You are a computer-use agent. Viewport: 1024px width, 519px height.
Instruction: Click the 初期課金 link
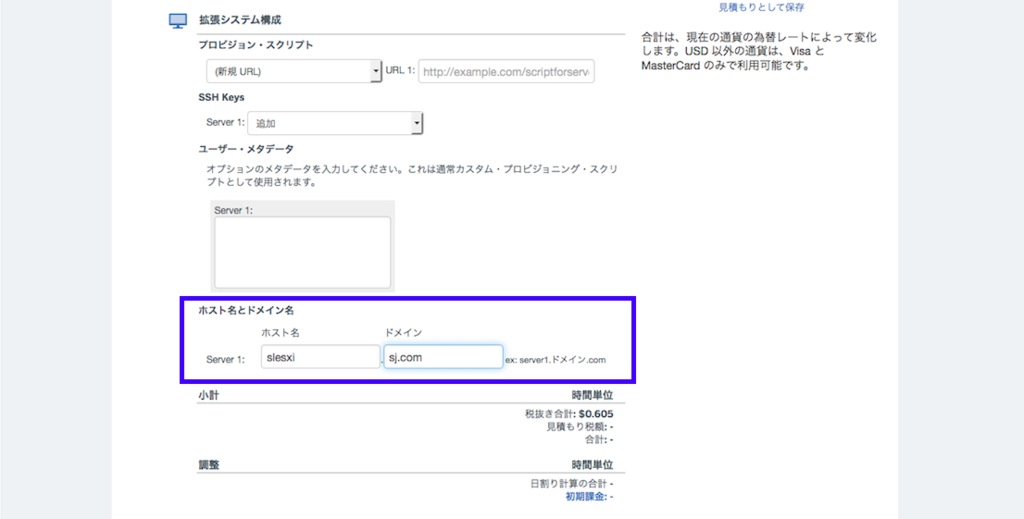[589, 497]
